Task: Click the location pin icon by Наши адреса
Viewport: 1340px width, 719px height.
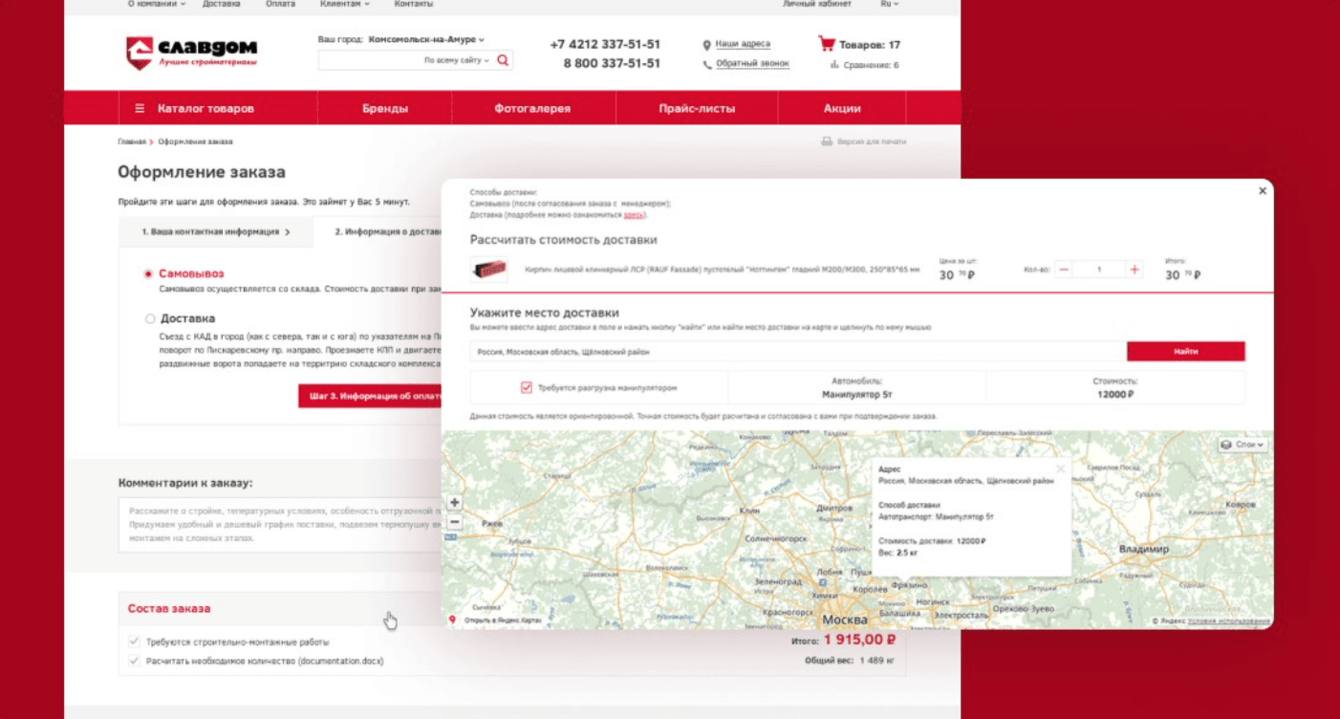Action: coord(707,45)
